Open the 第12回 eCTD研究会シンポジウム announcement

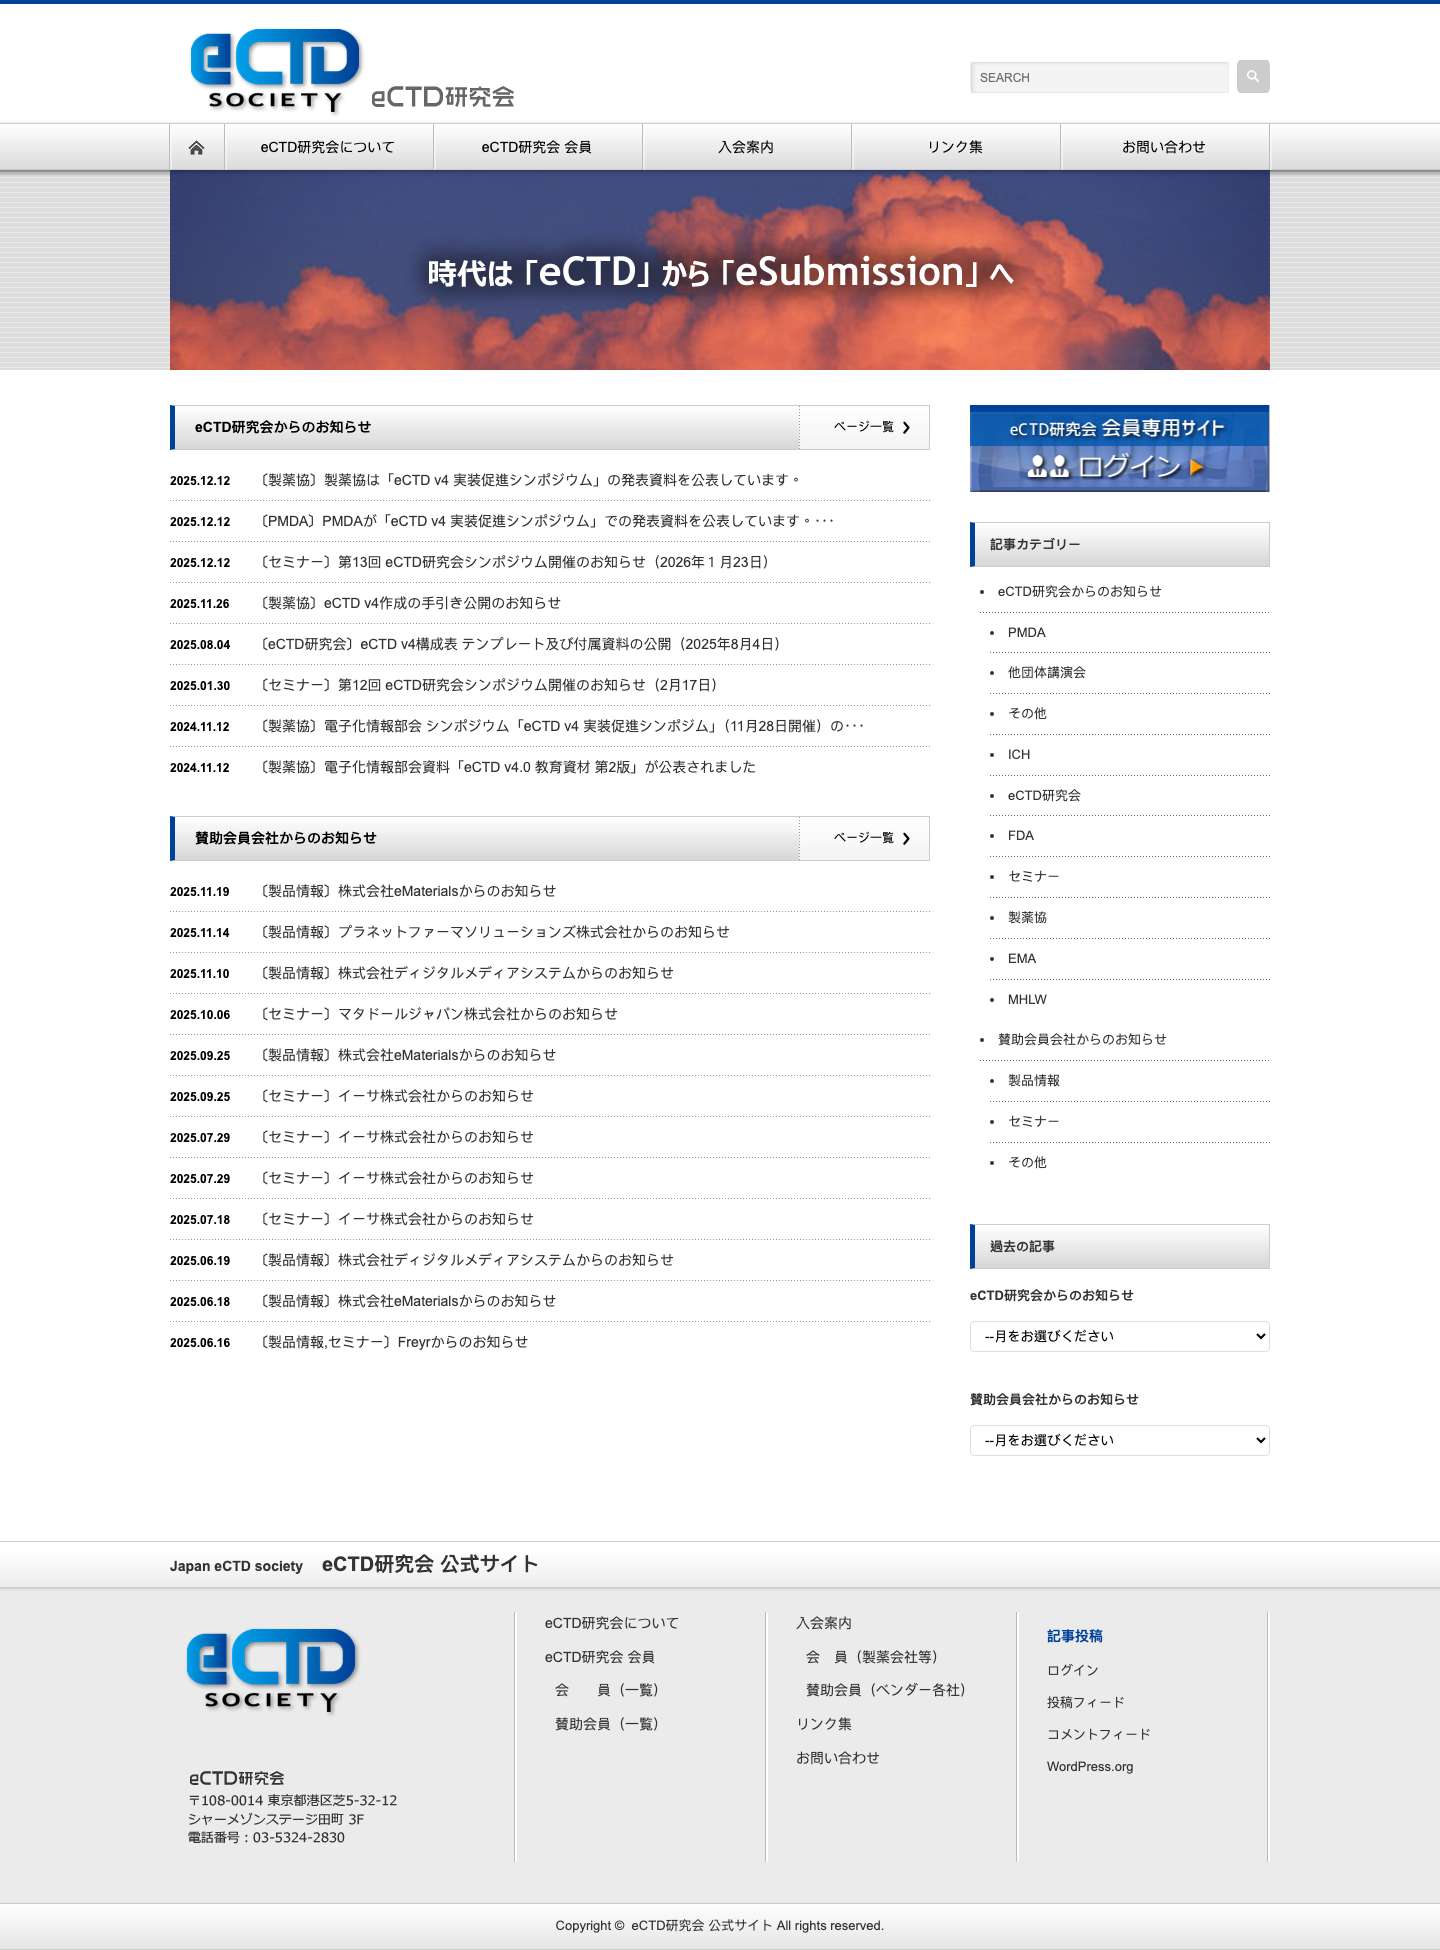point(491,685)
